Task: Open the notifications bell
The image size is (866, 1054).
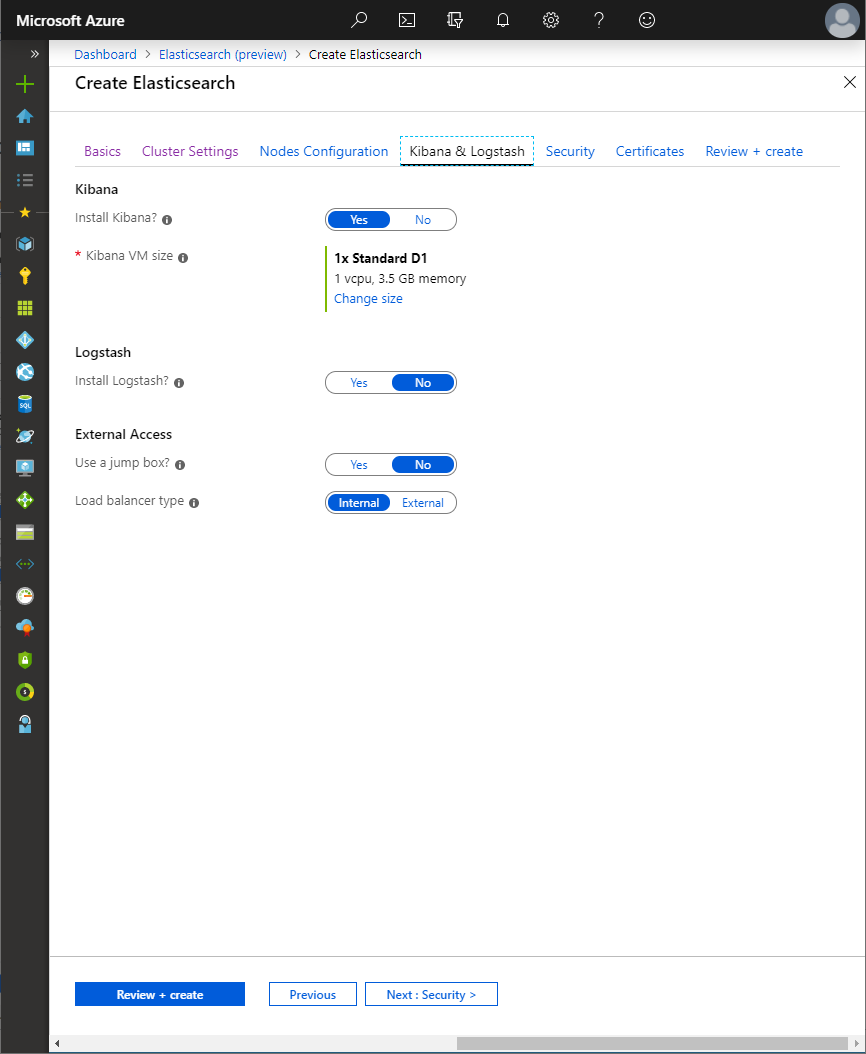Action: (502, 20)
